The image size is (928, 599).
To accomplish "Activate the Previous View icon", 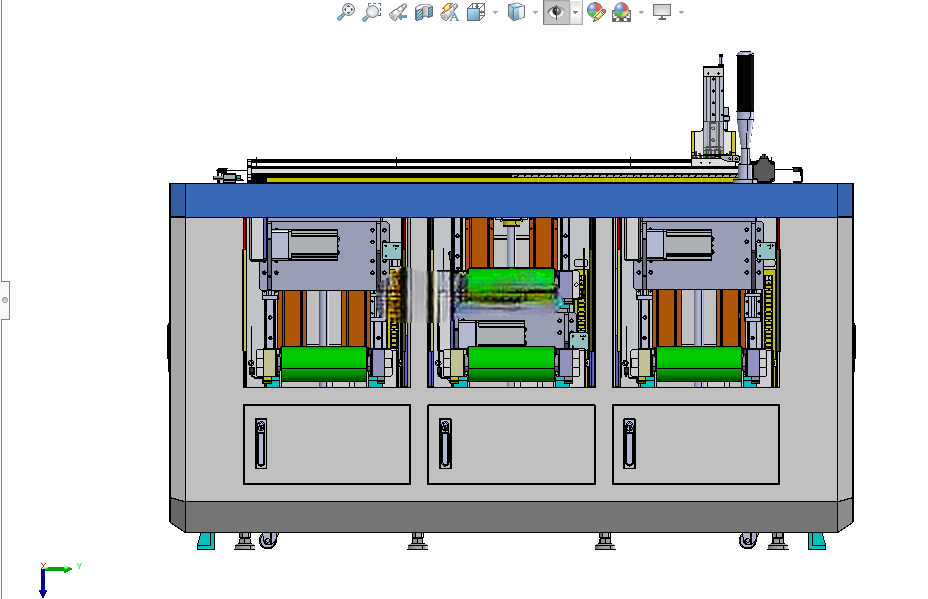I will coord(398,12).
